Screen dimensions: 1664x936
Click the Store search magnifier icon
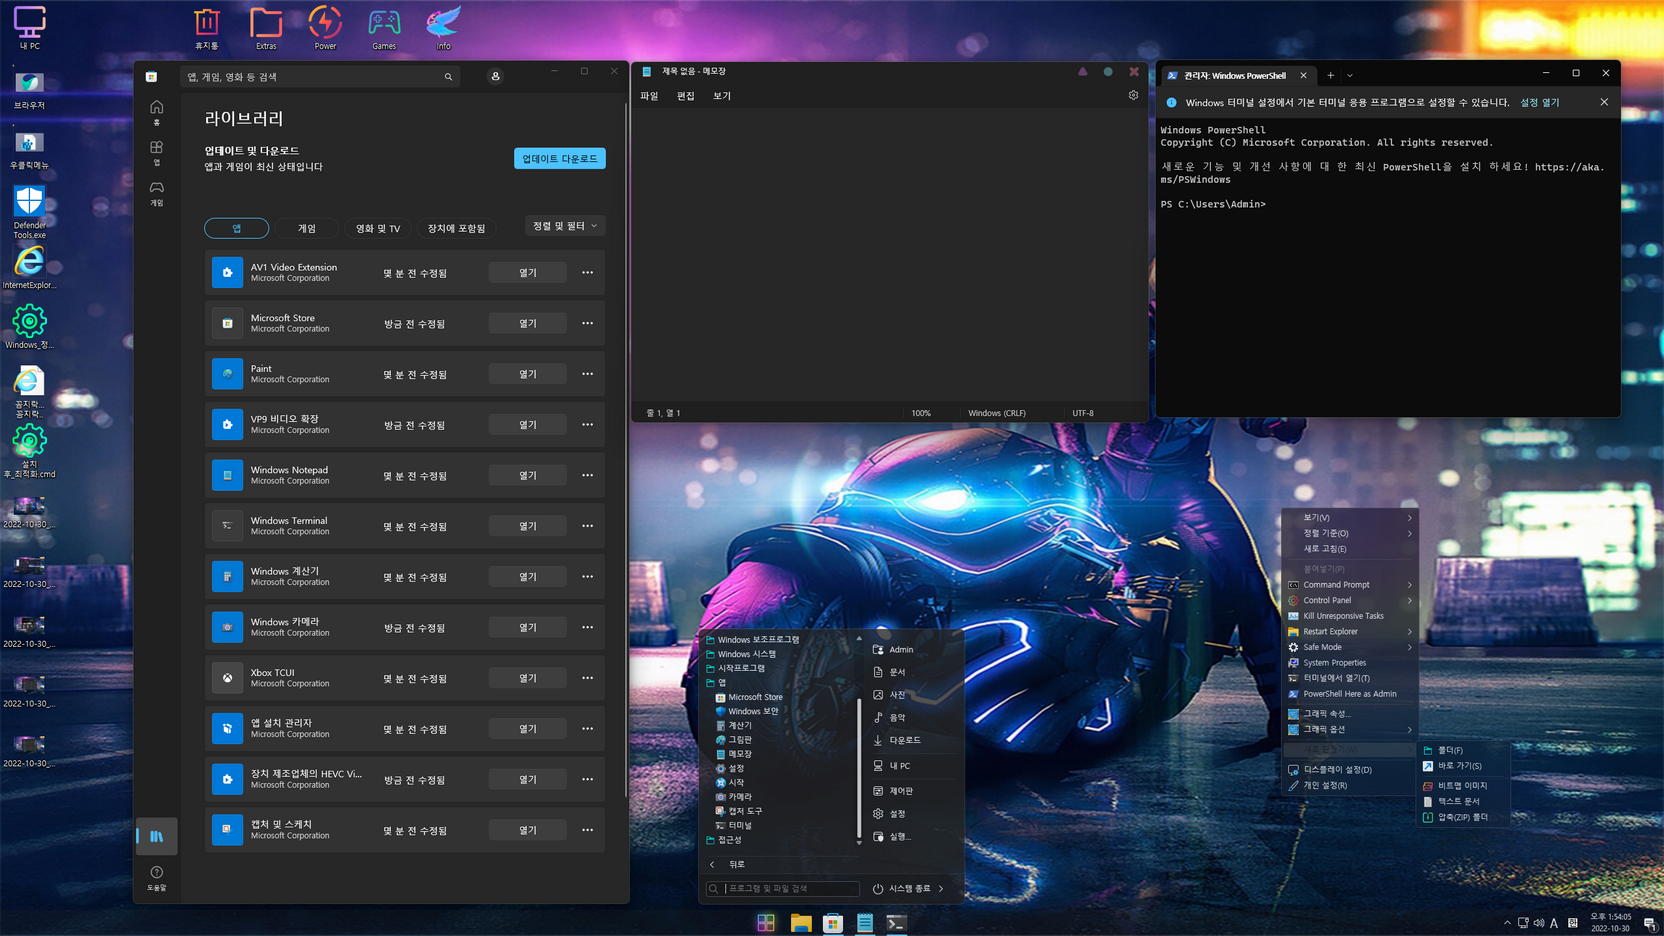pos(448,77)
